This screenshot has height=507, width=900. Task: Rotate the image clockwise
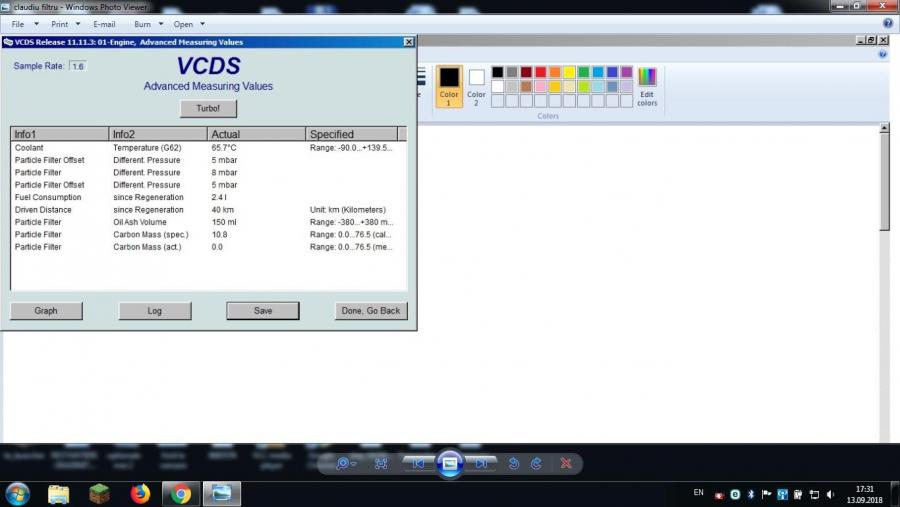536,463
